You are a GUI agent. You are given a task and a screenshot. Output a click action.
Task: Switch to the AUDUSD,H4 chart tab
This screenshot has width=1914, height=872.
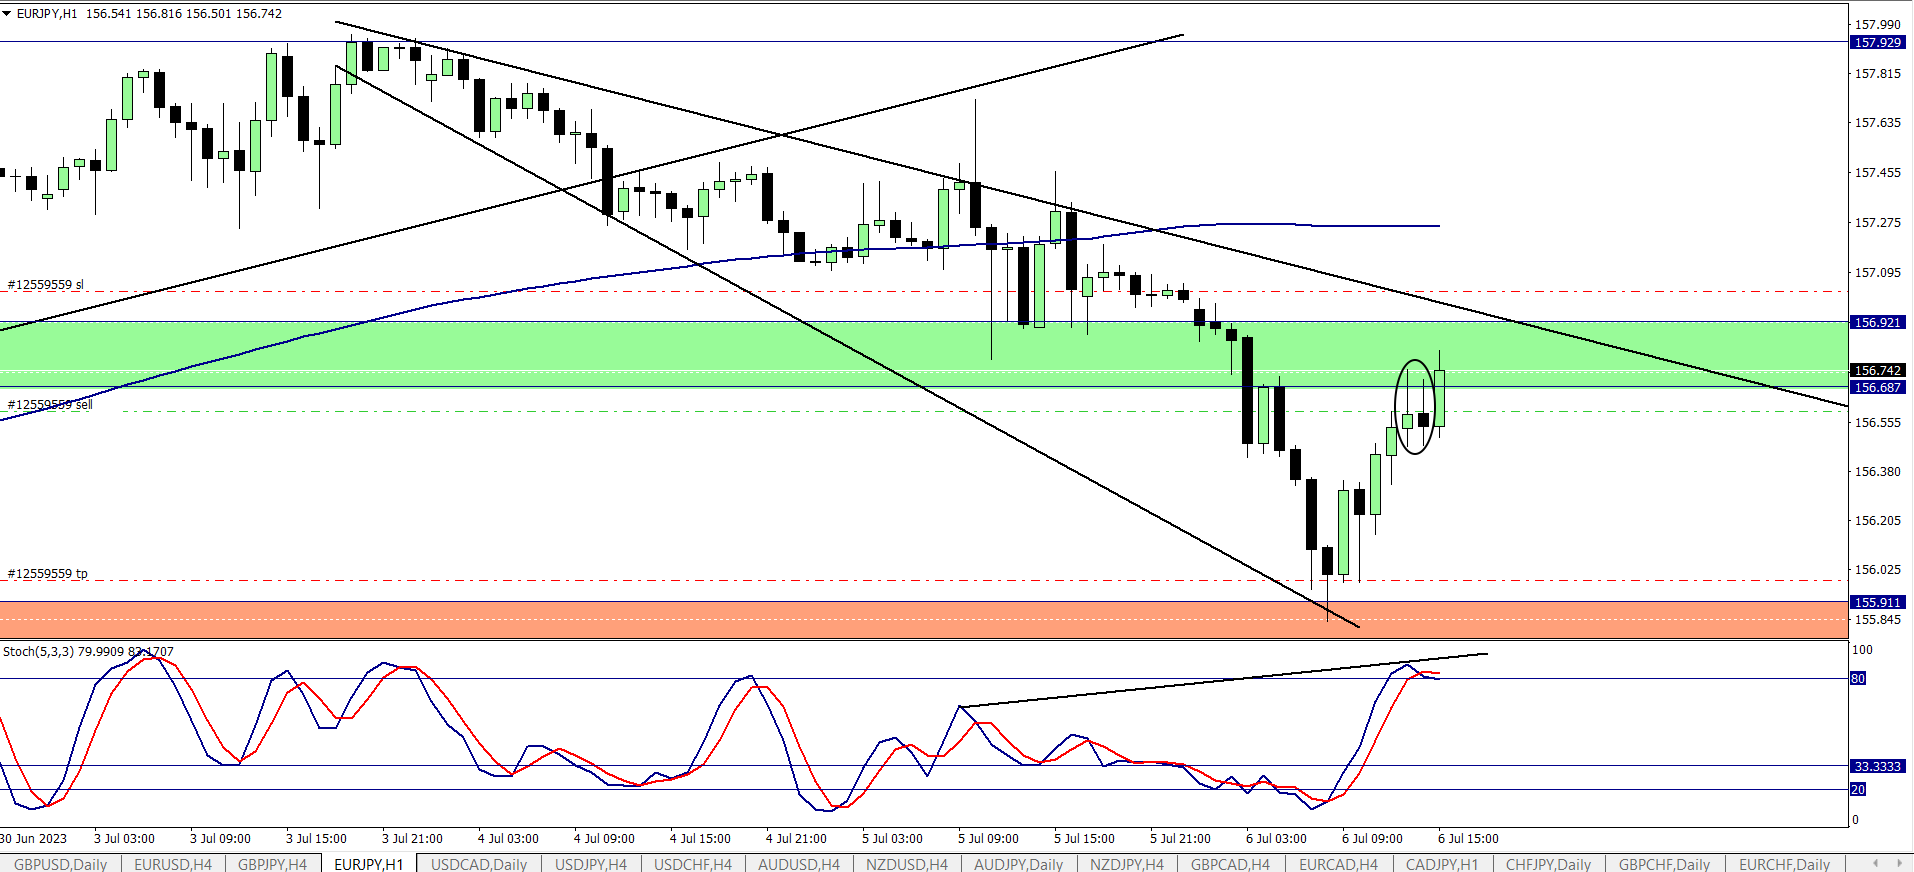799,864
